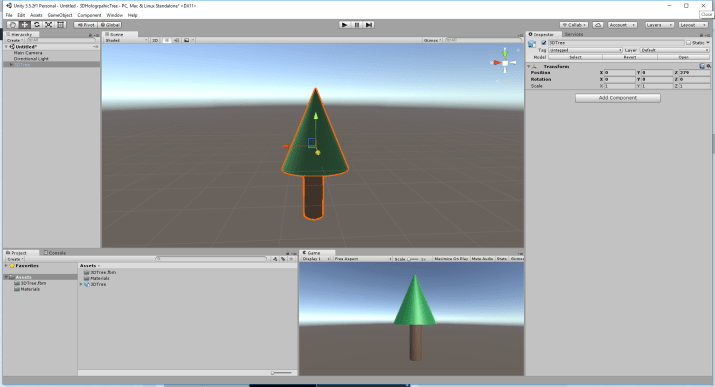Click the red X axis of orientation gizmo
The height and width of the screenshot is (387, 715).
(x=496, y=62)
